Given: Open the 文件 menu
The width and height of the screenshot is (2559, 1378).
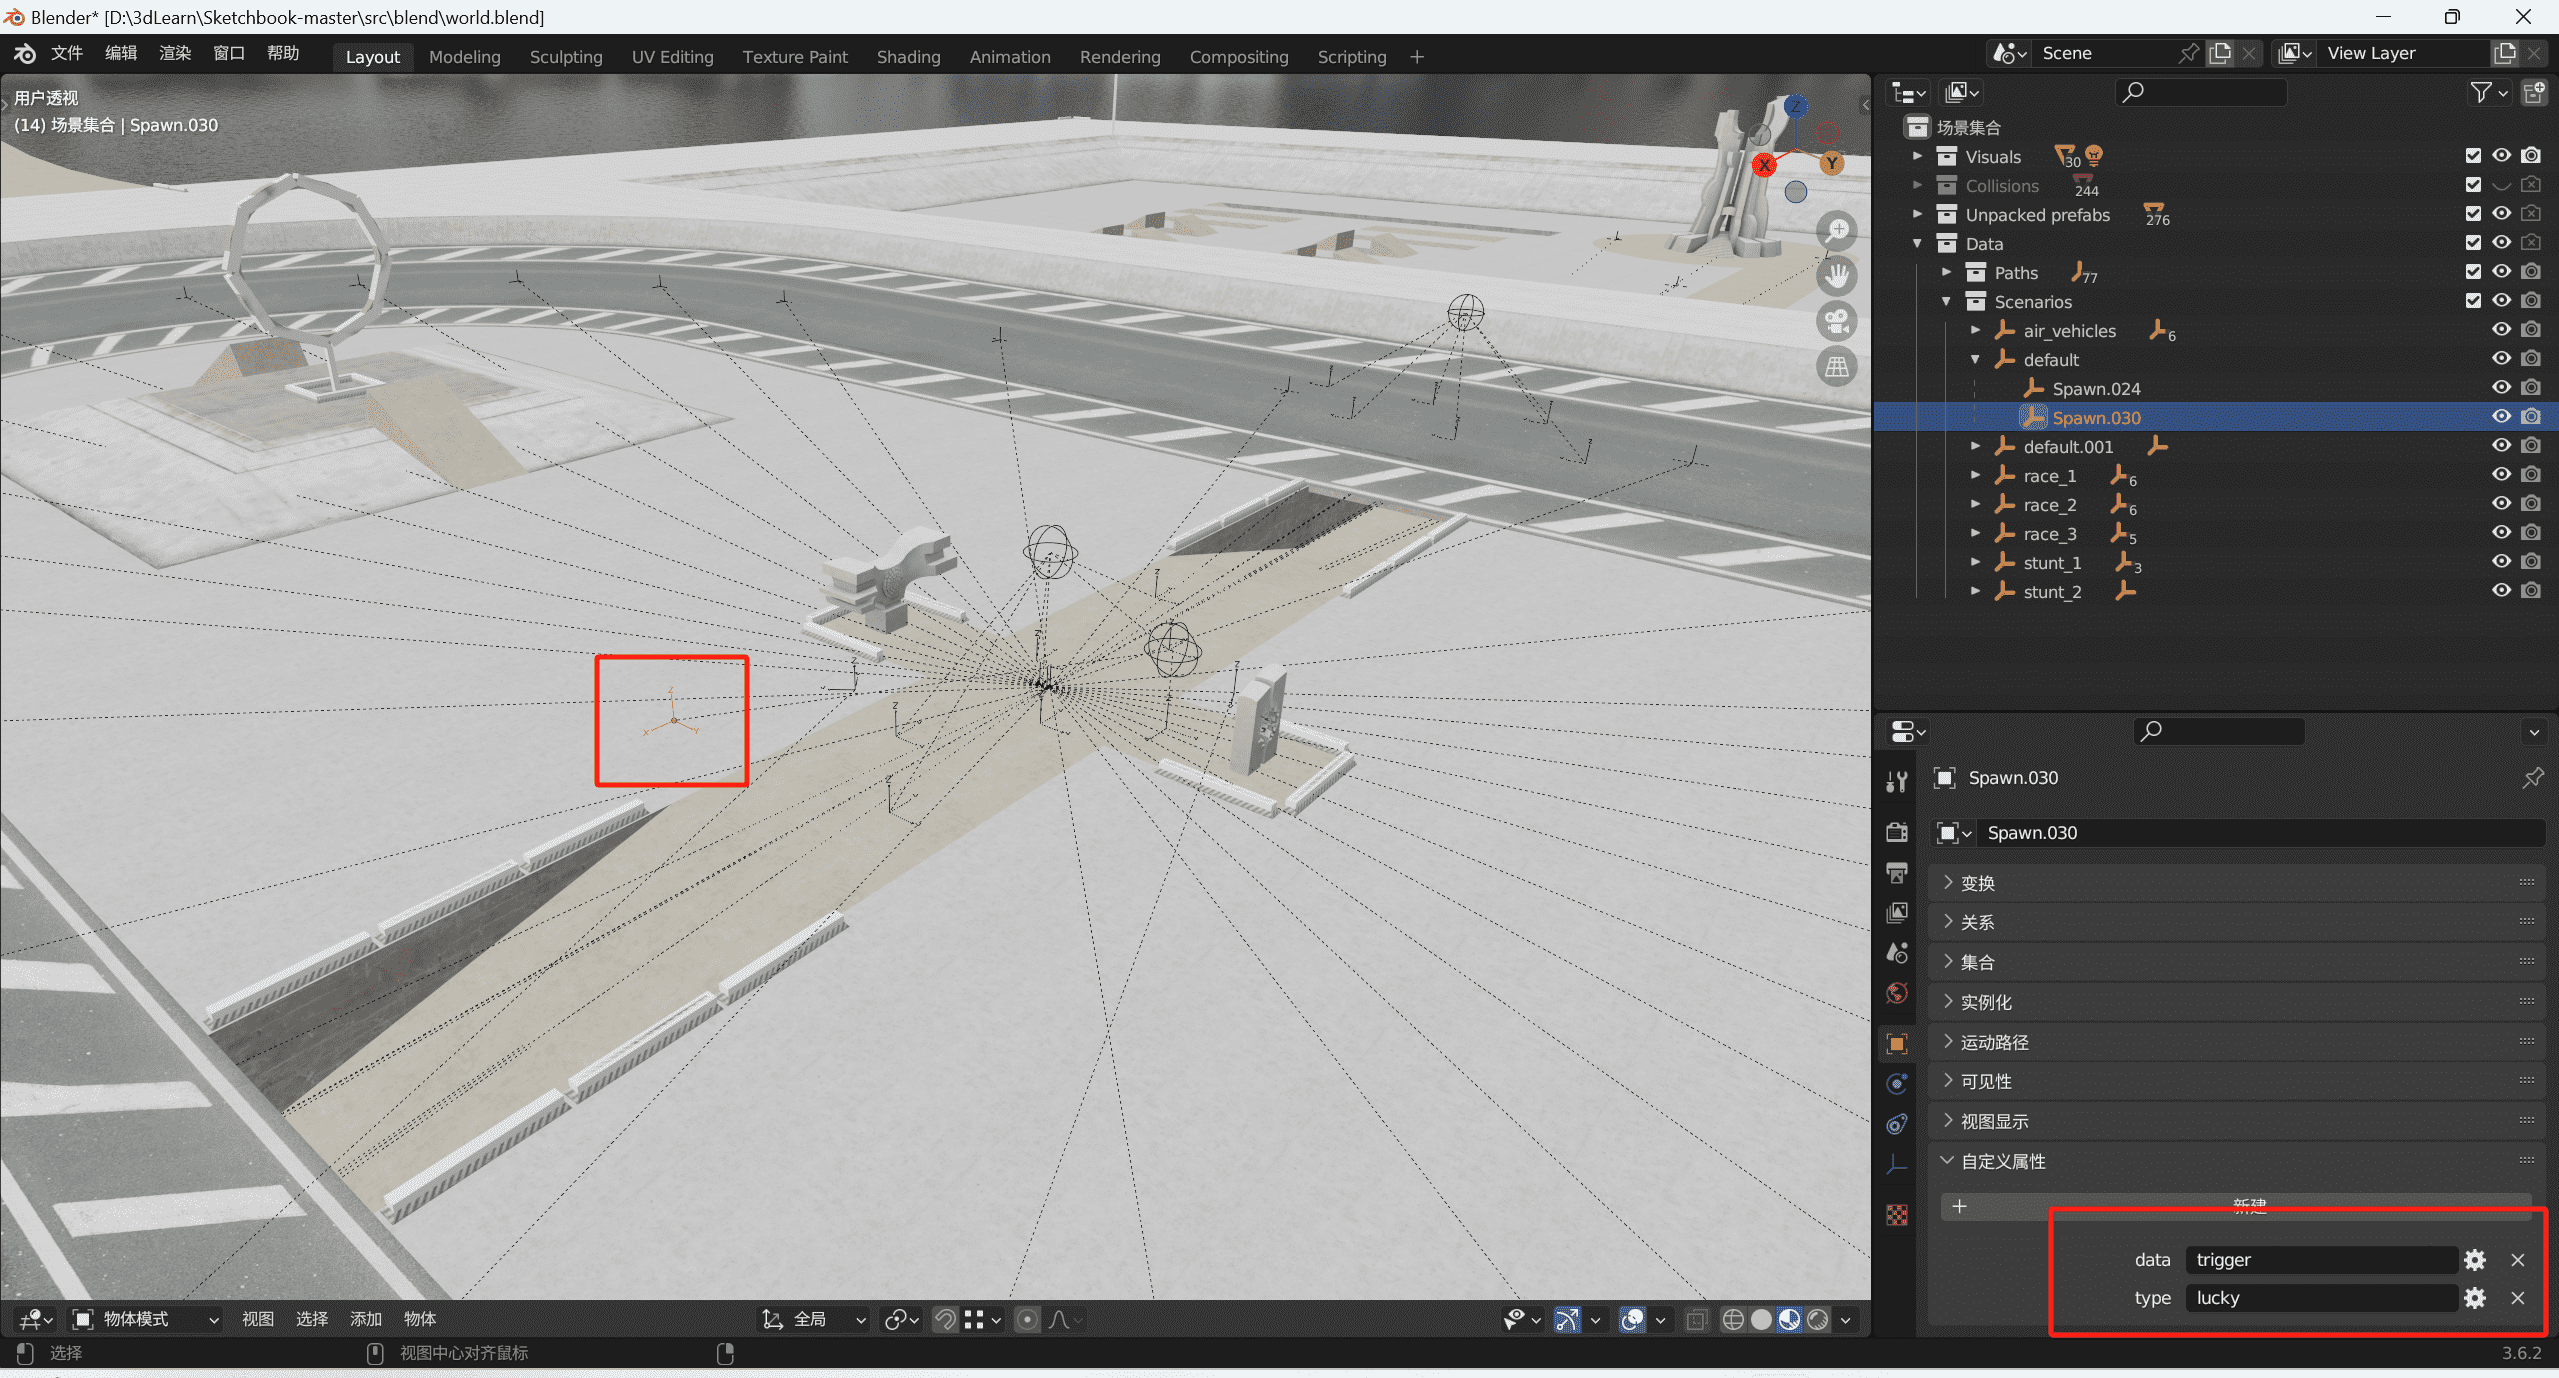Looking at the screenshot, I should point(67,54).
